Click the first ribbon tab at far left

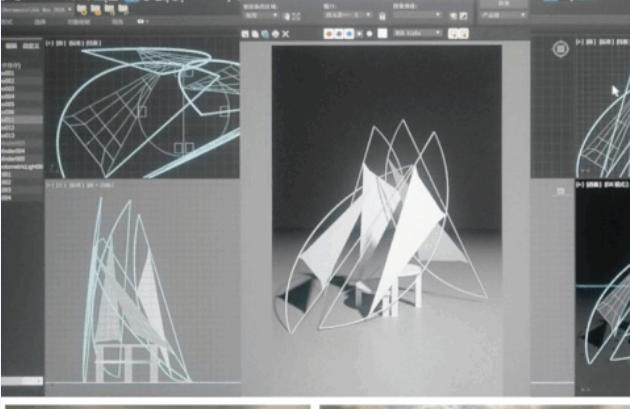(7, 22)
